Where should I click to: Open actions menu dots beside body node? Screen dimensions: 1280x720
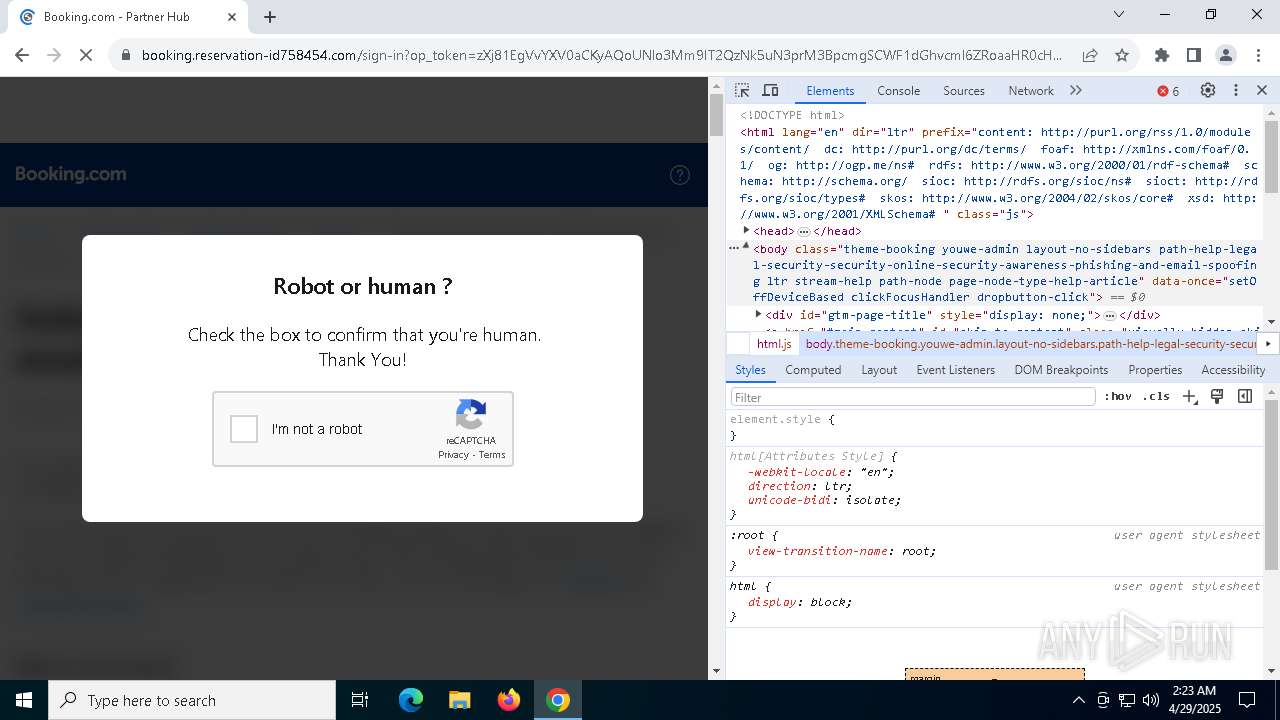(x=734, y=248)
